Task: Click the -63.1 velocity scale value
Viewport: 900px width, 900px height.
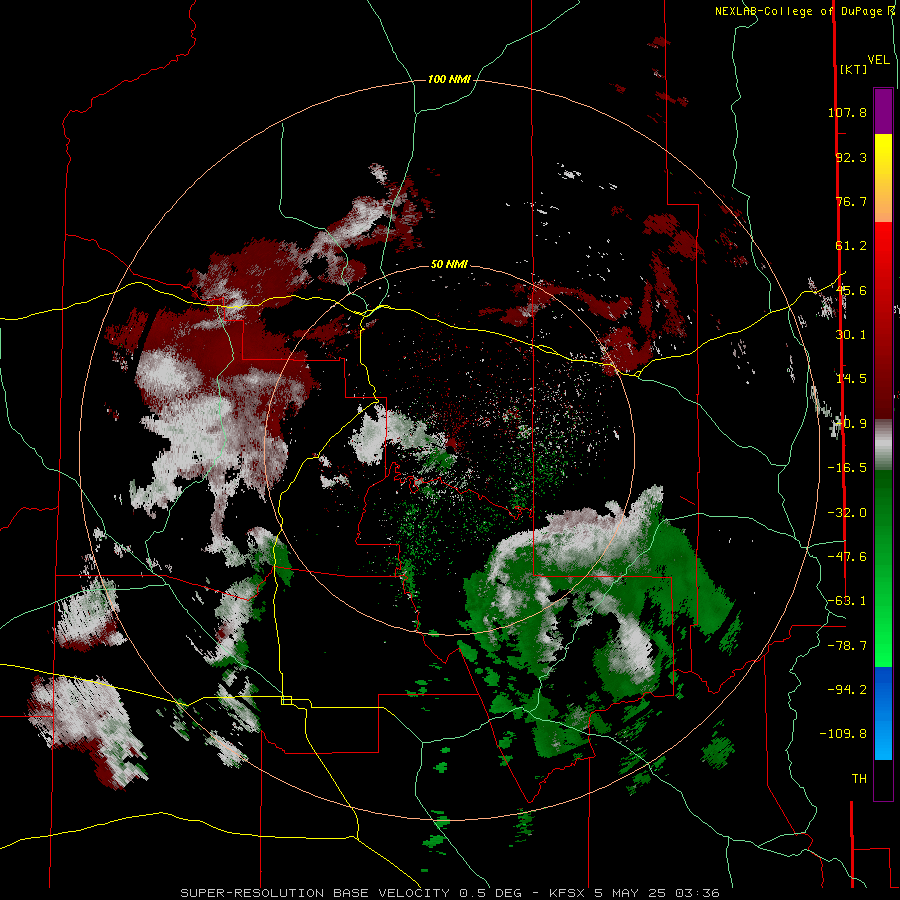Action: (847, 601)
